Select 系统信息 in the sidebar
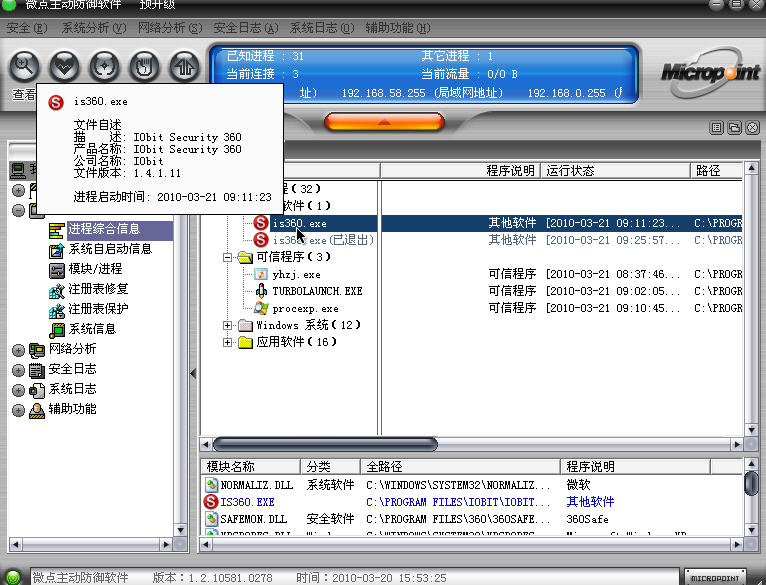This screenshot has width=766, height=585. pyautogui.click(x=92, y=329)
